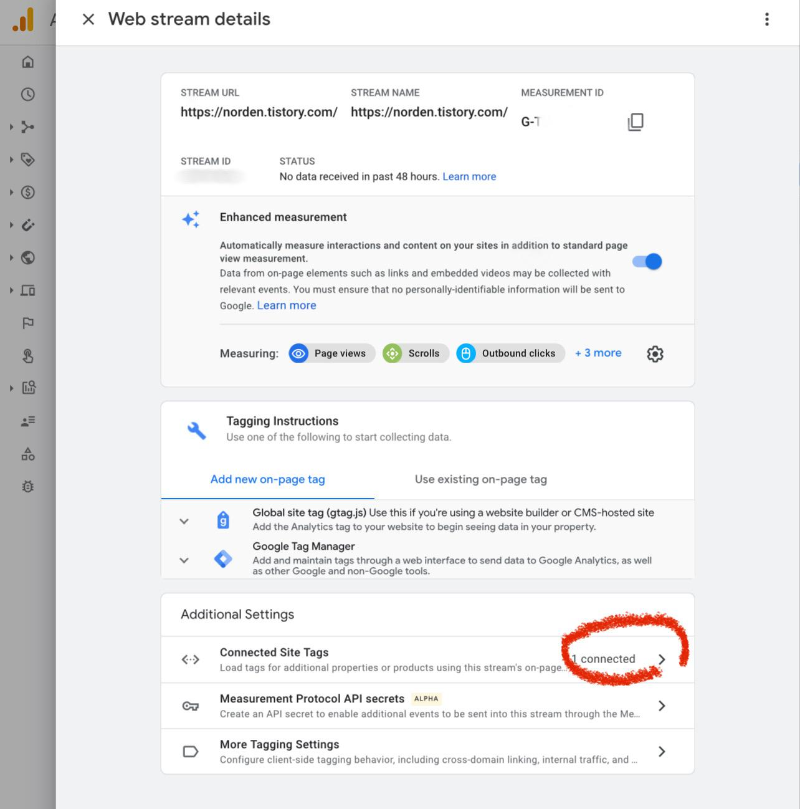Click the stream URL https://norden.tistory.com/ under STREAM URL
The height and width of the screenshot is (809, 800).
[259, 112]
